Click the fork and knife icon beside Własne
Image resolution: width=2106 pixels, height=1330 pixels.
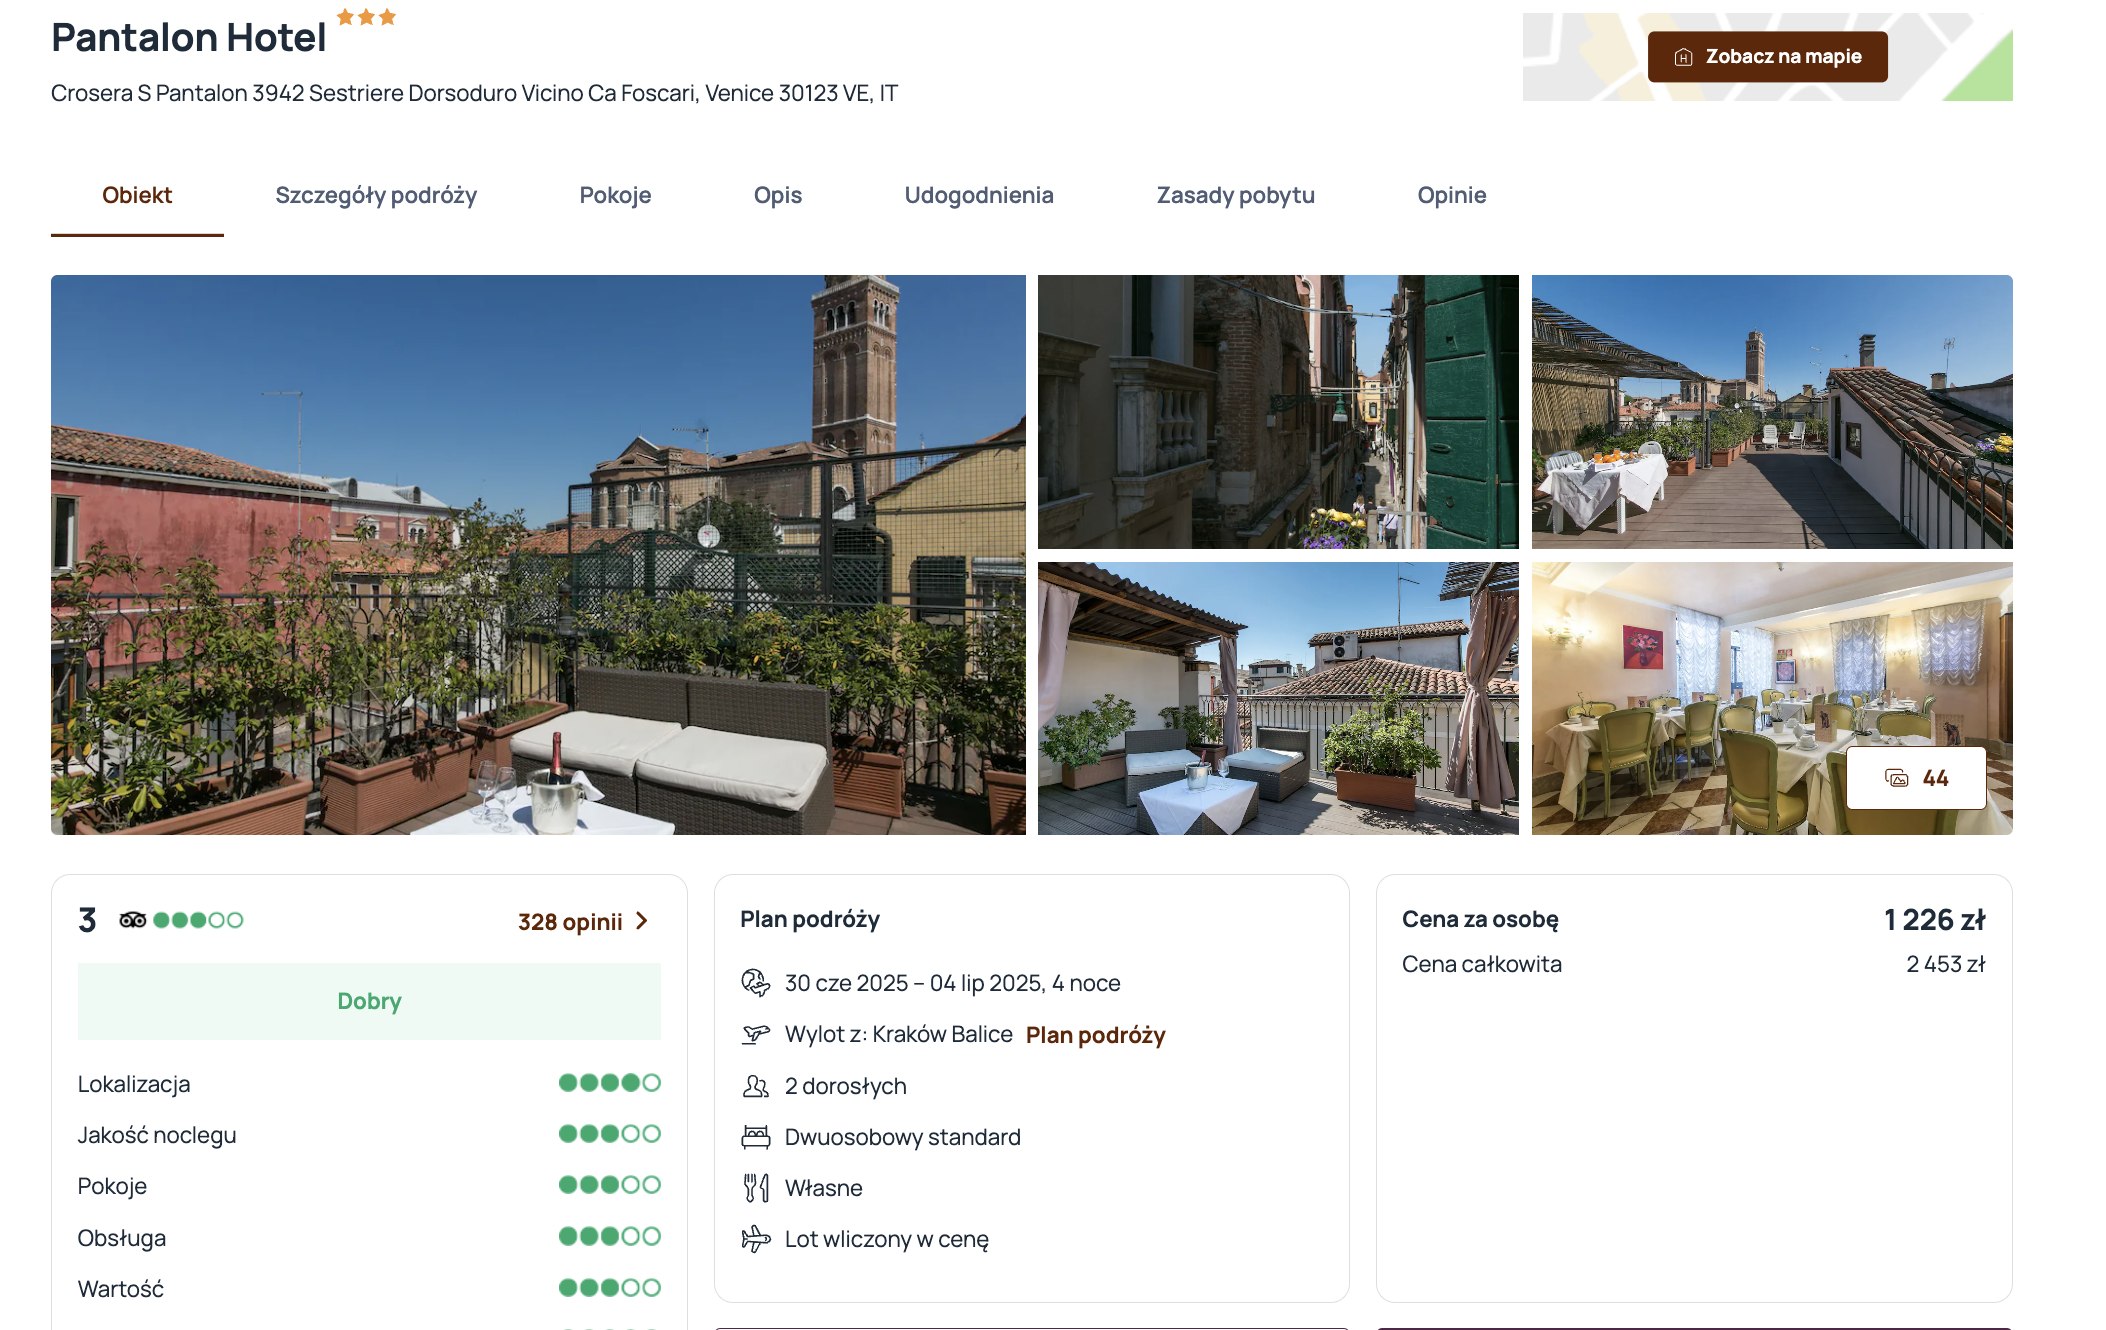(755, 1188)
